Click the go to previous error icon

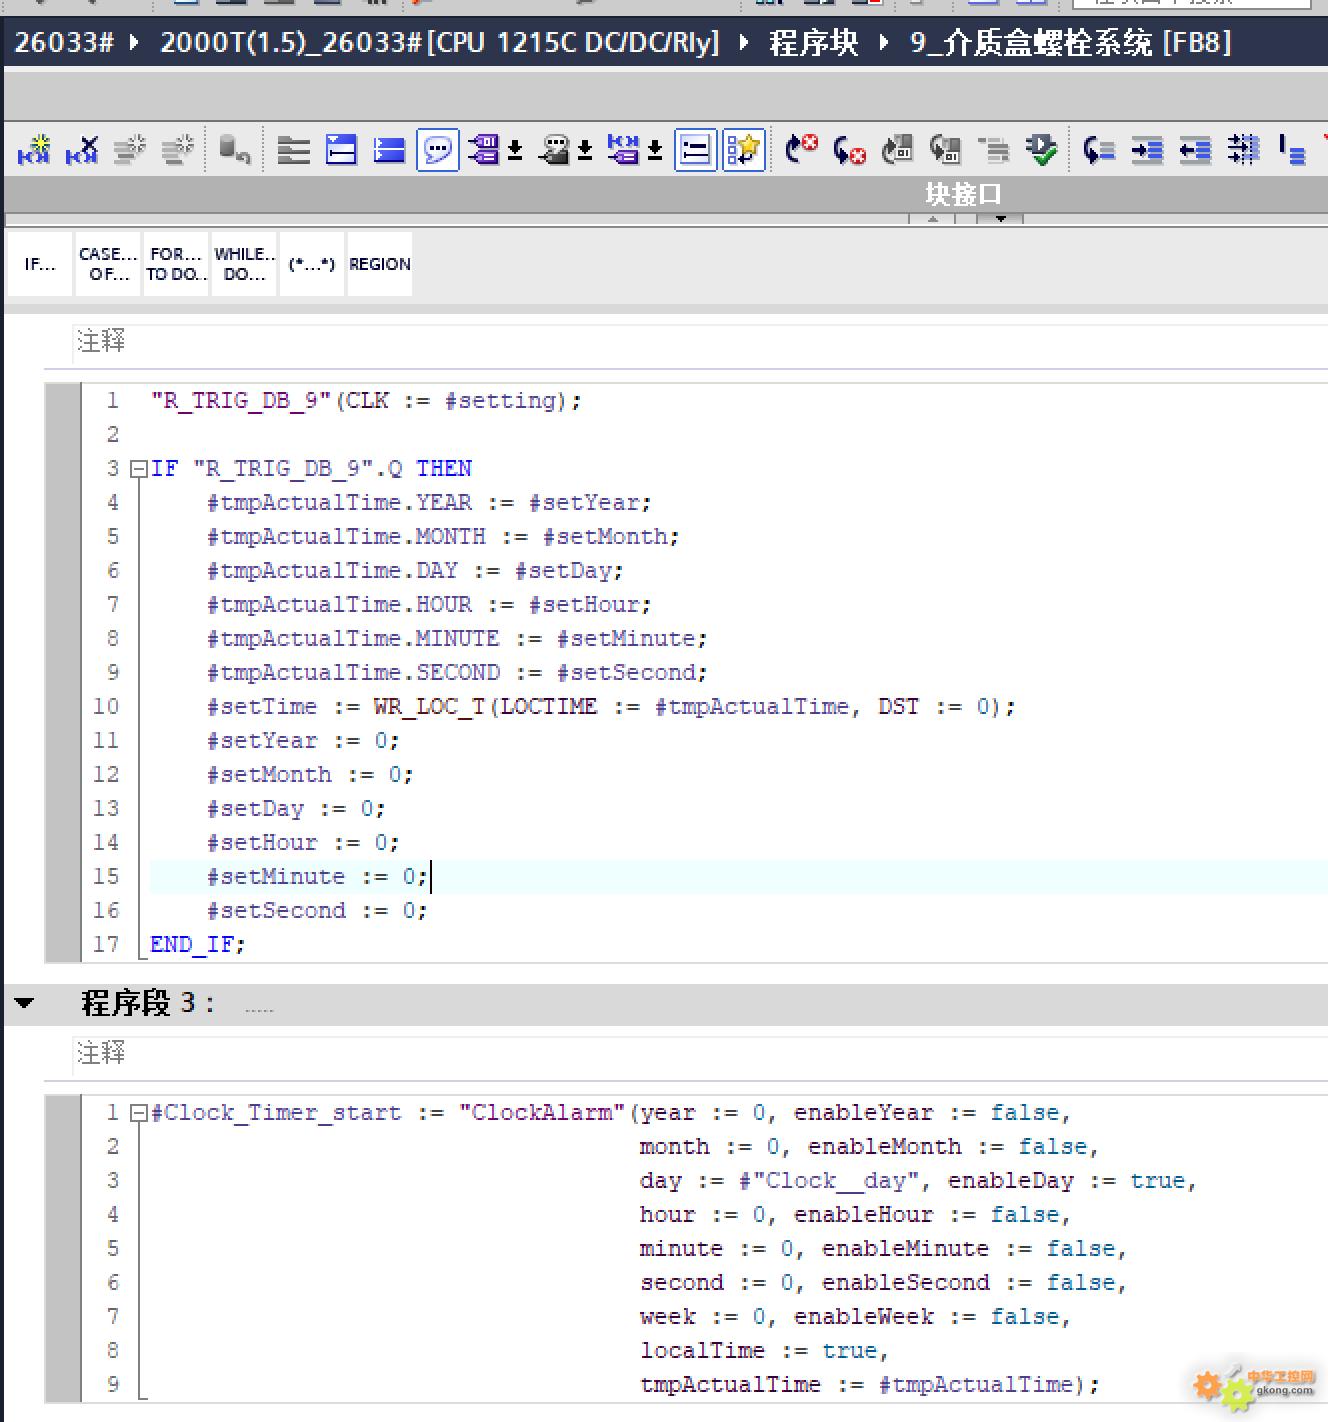[801, 150]
